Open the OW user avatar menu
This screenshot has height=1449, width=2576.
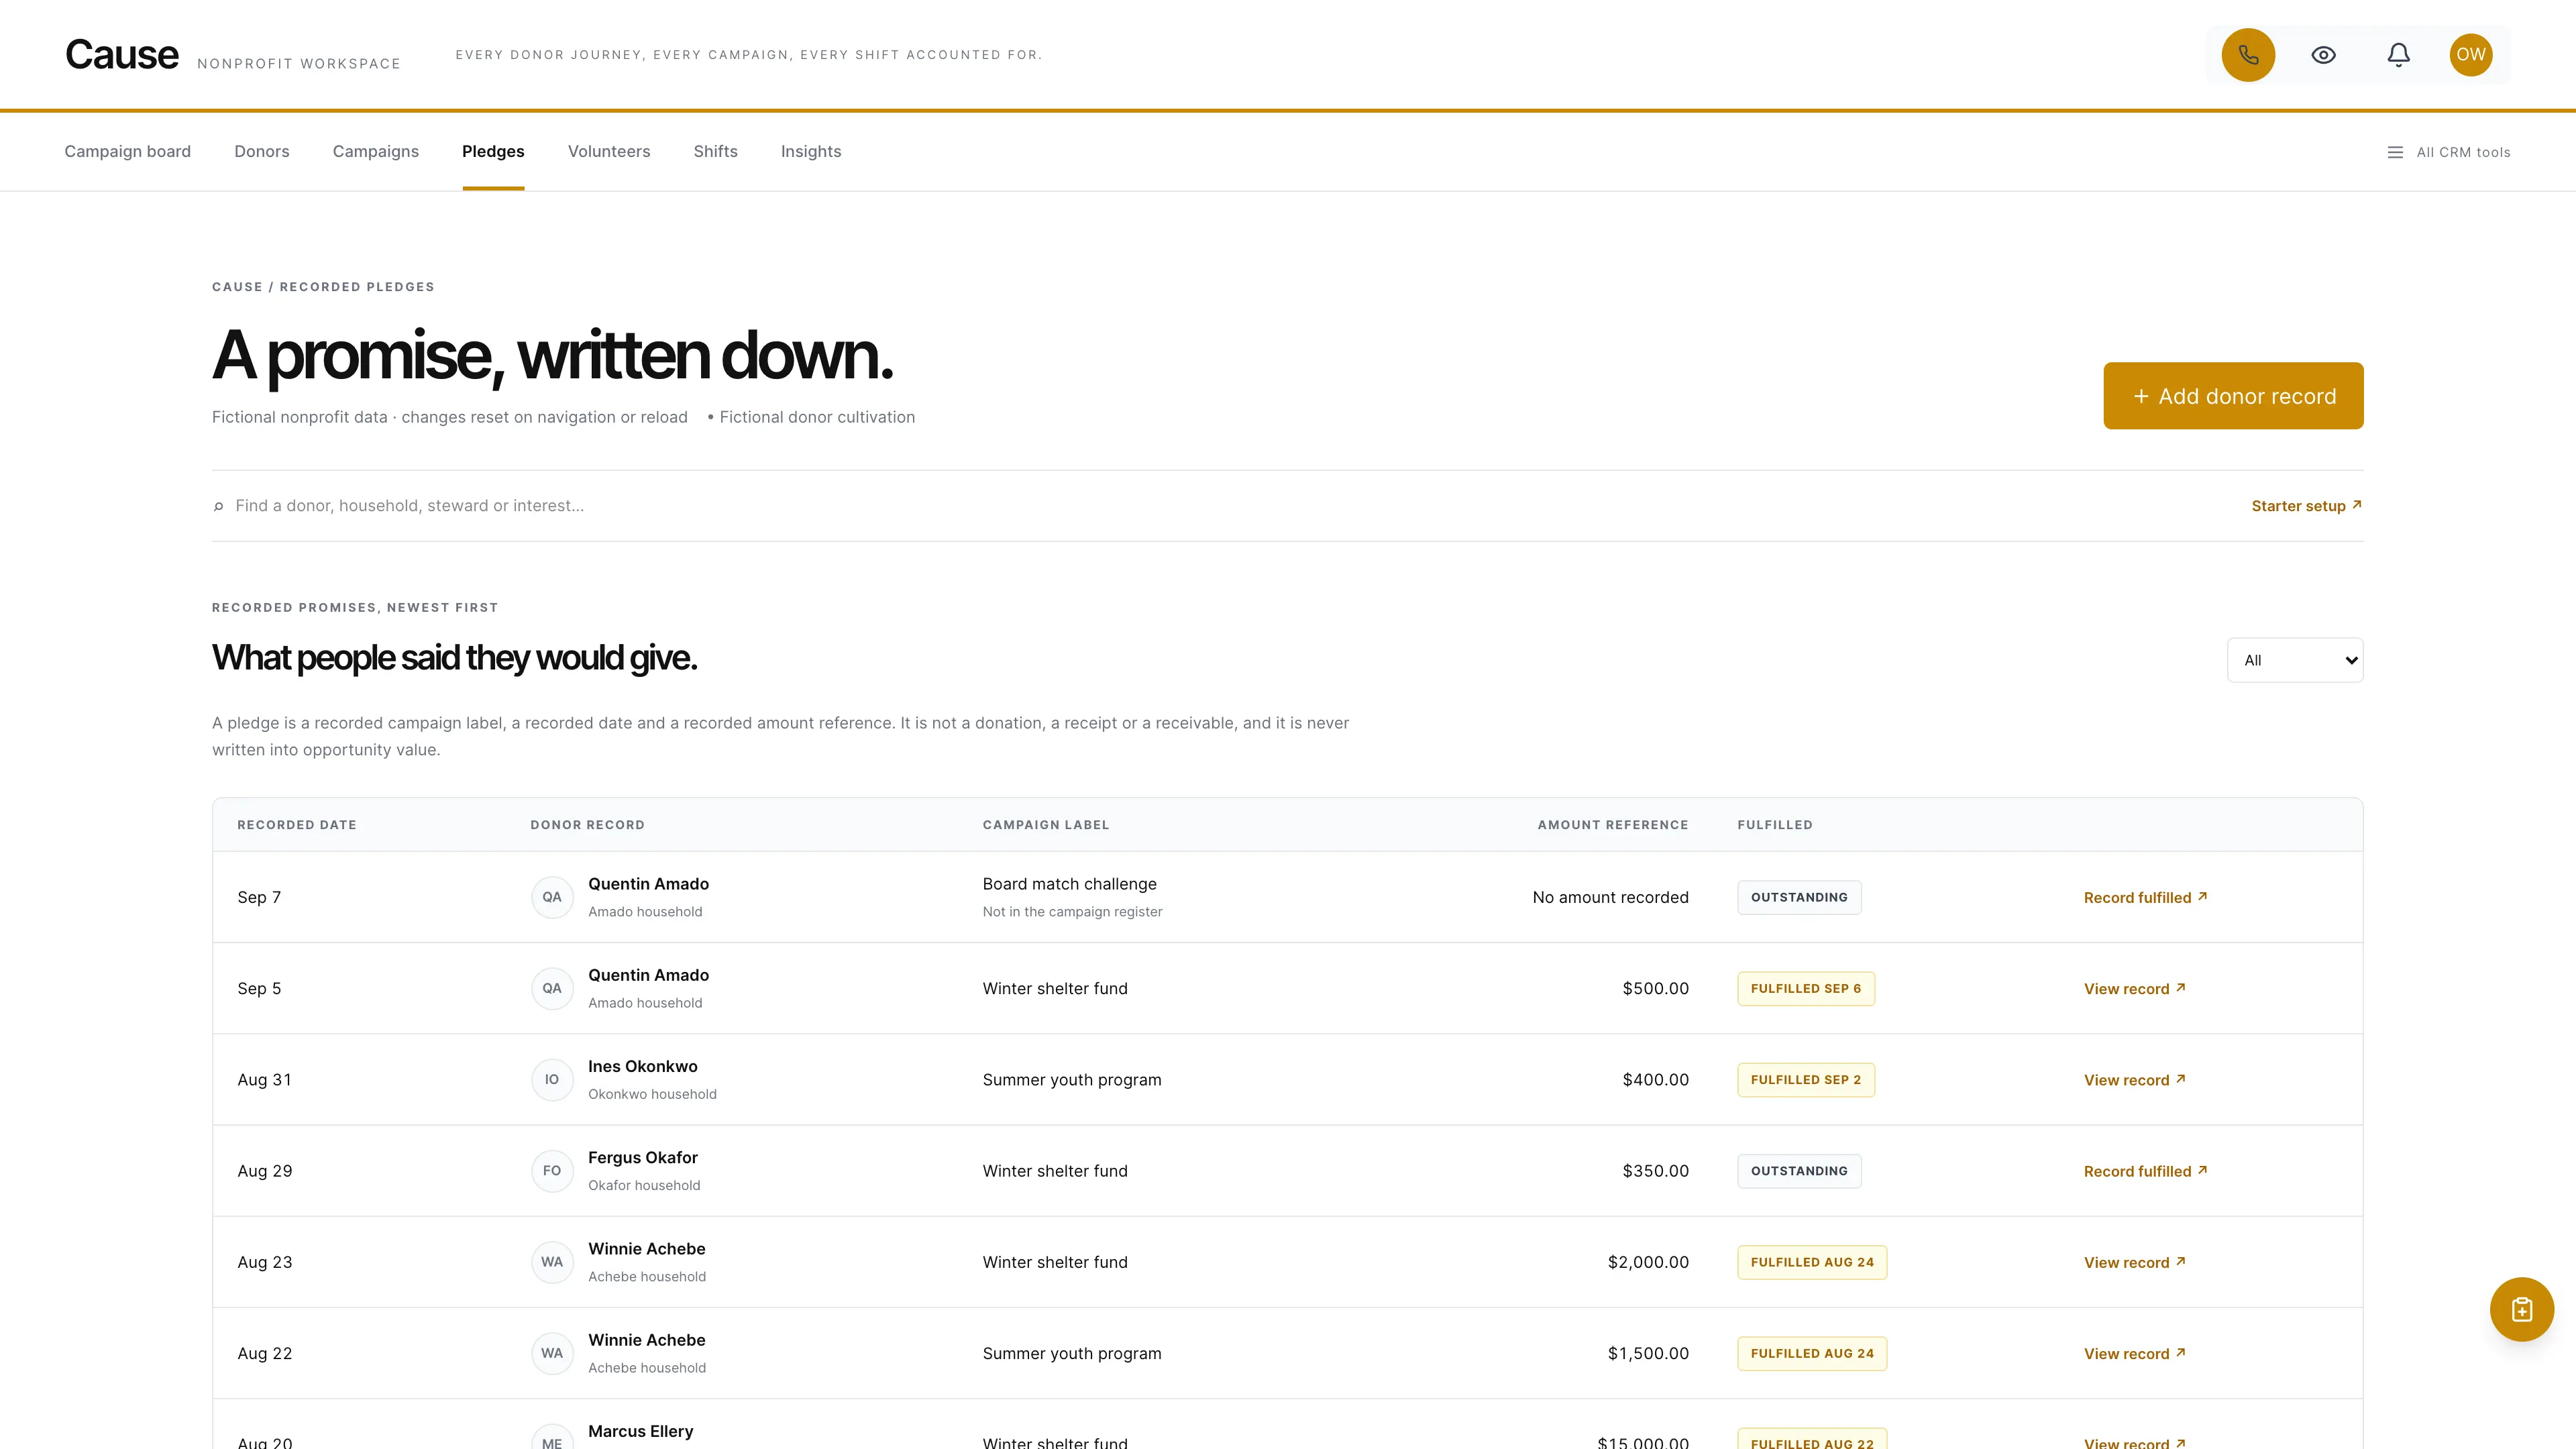coord(2470,55)
